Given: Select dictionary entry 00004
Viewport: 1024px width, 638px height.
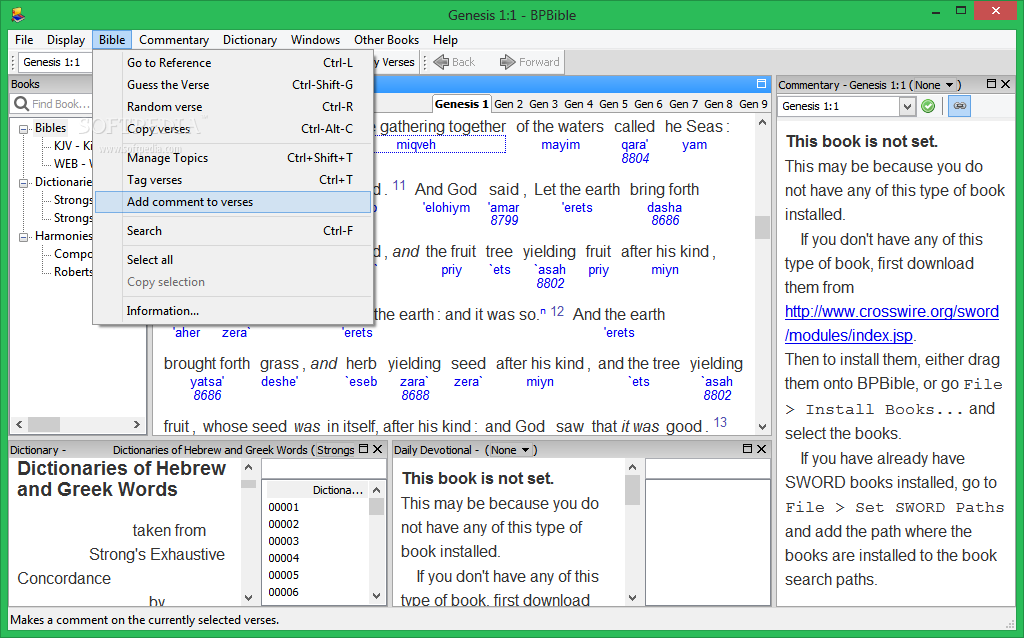Looking at the screenshot, I should pos(283,558).
